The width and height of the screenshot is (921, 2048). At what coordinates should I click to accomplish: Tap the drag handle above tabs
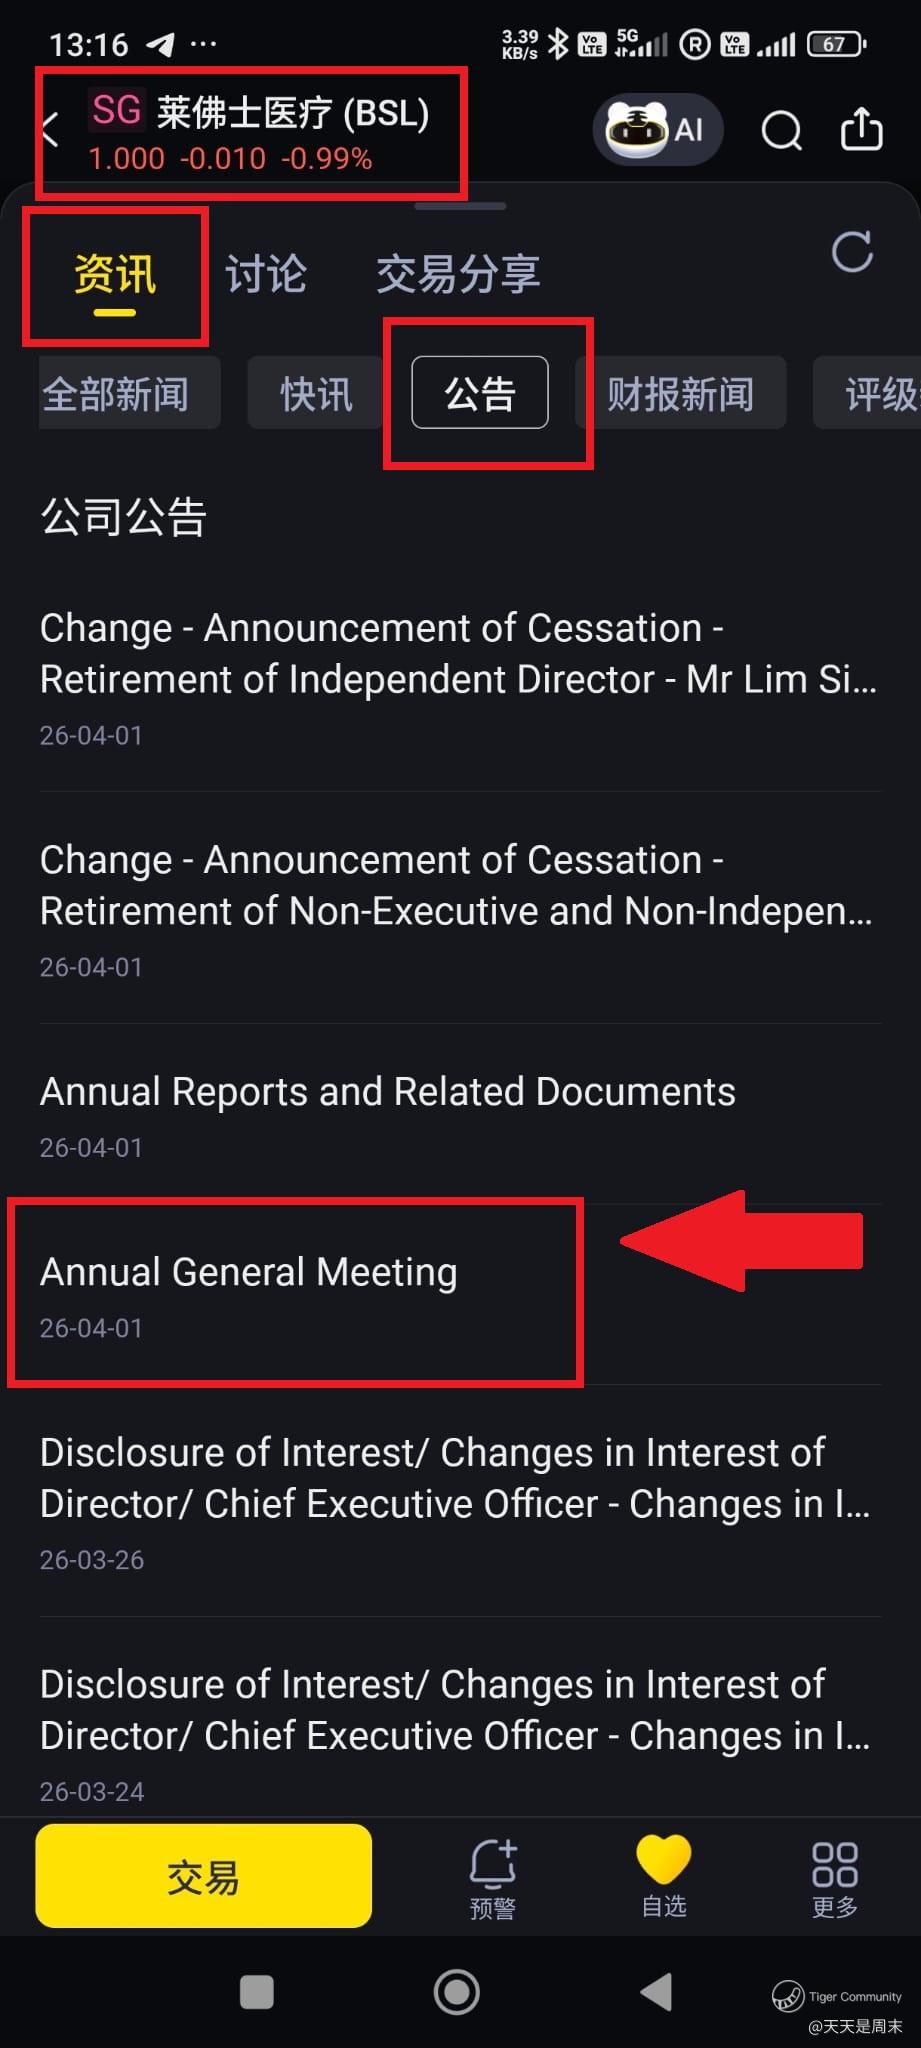coord(460,206)
